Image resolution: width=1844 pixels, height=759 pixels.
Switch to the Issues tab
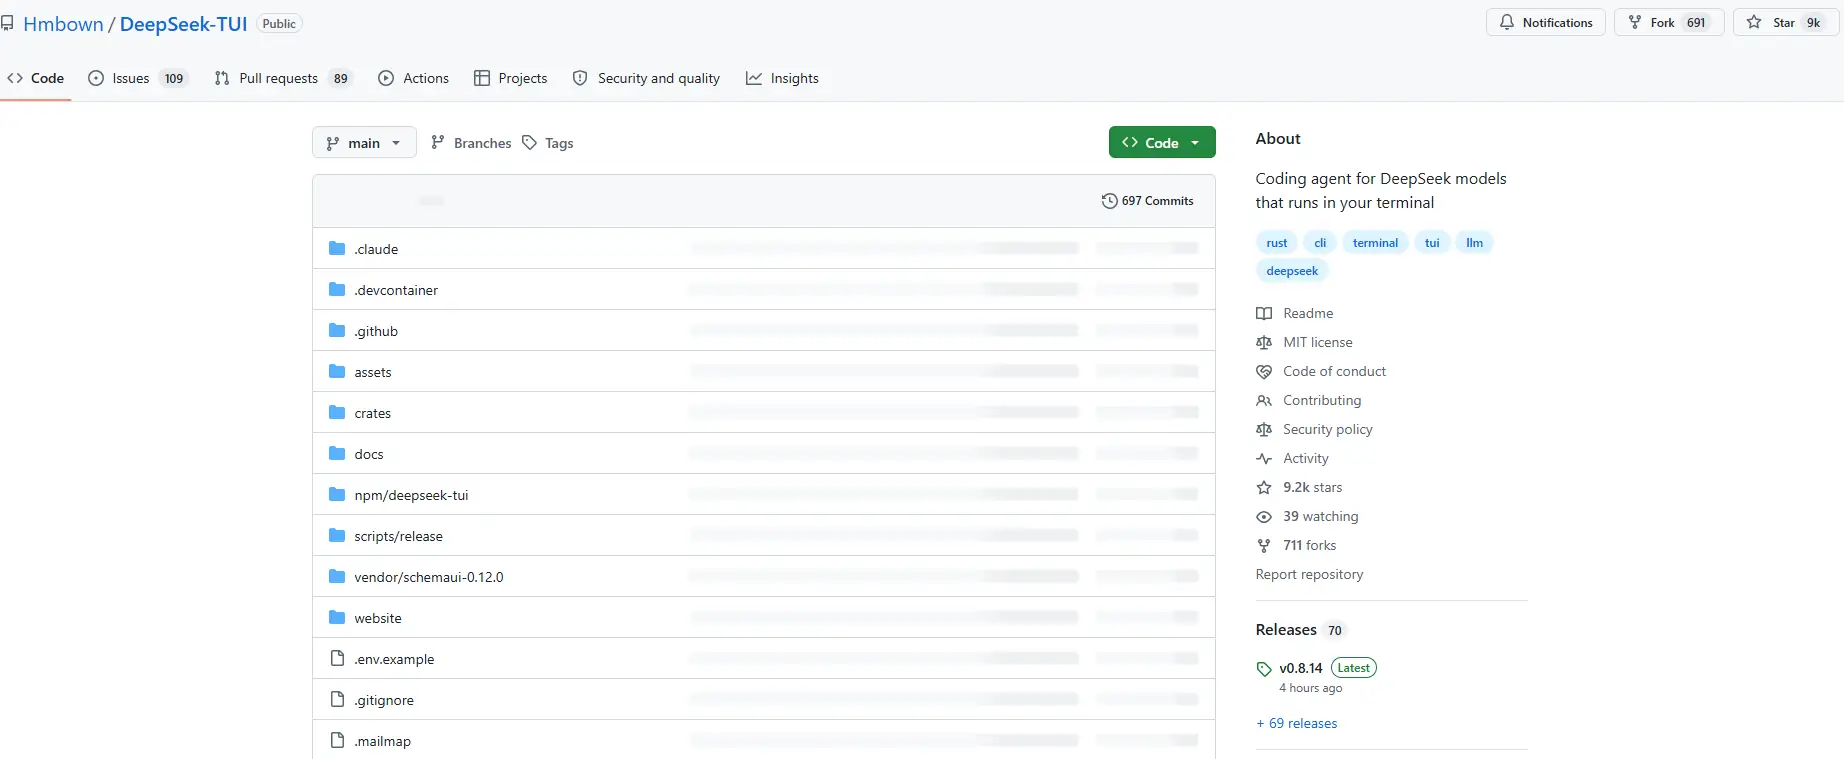click(138, 78)
